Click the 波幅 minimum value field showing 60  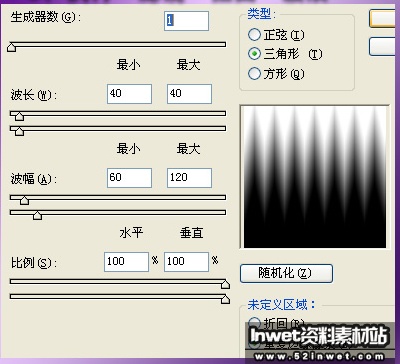[129, 178]
